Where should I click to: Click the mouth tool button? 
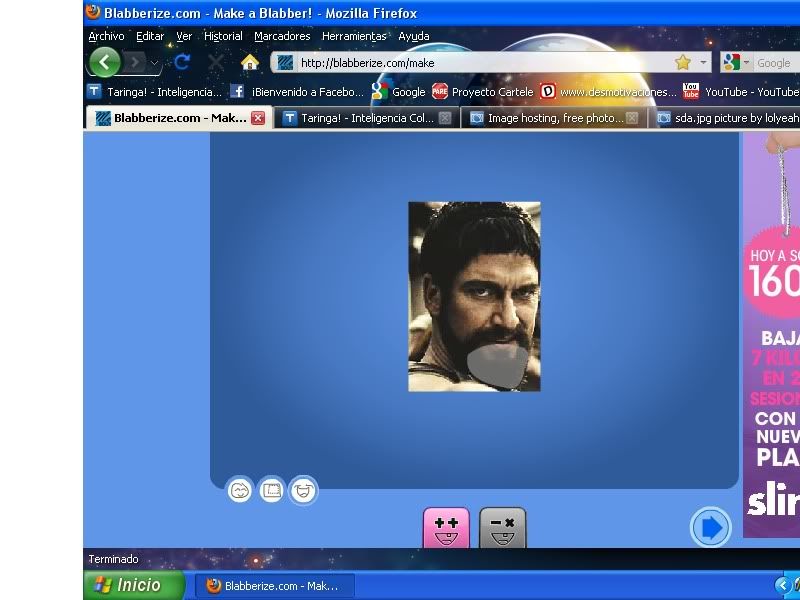click(x=303, y=491)
